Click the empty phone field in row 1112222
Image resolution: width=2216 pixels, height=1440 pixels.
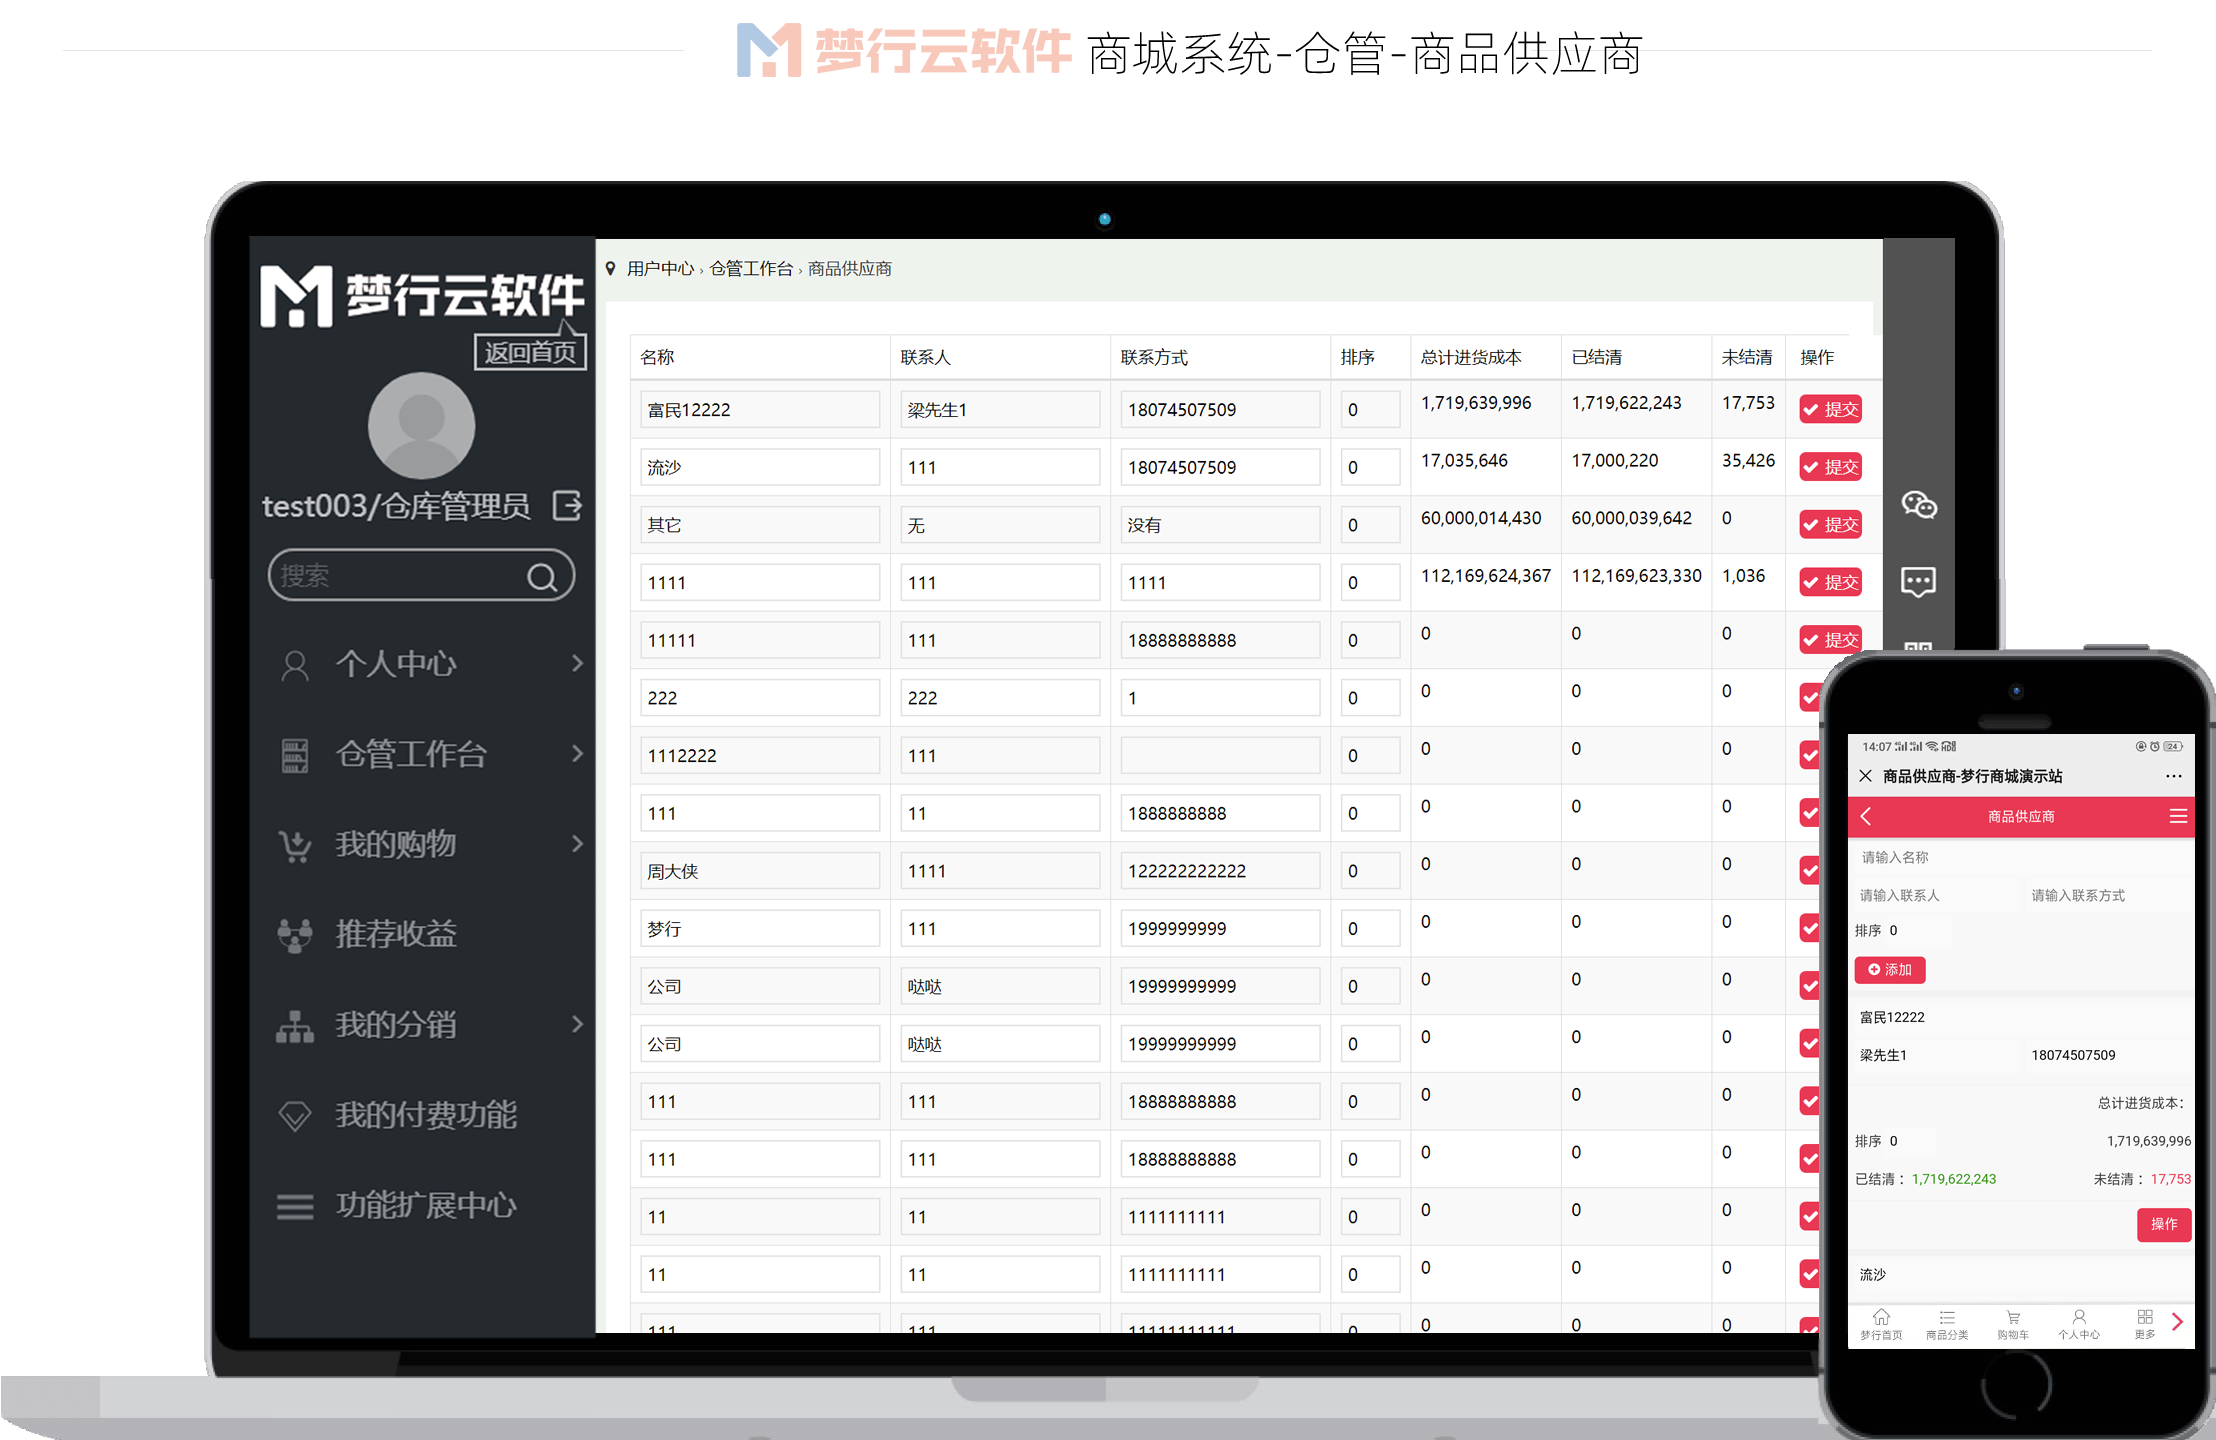[1220, 756]
